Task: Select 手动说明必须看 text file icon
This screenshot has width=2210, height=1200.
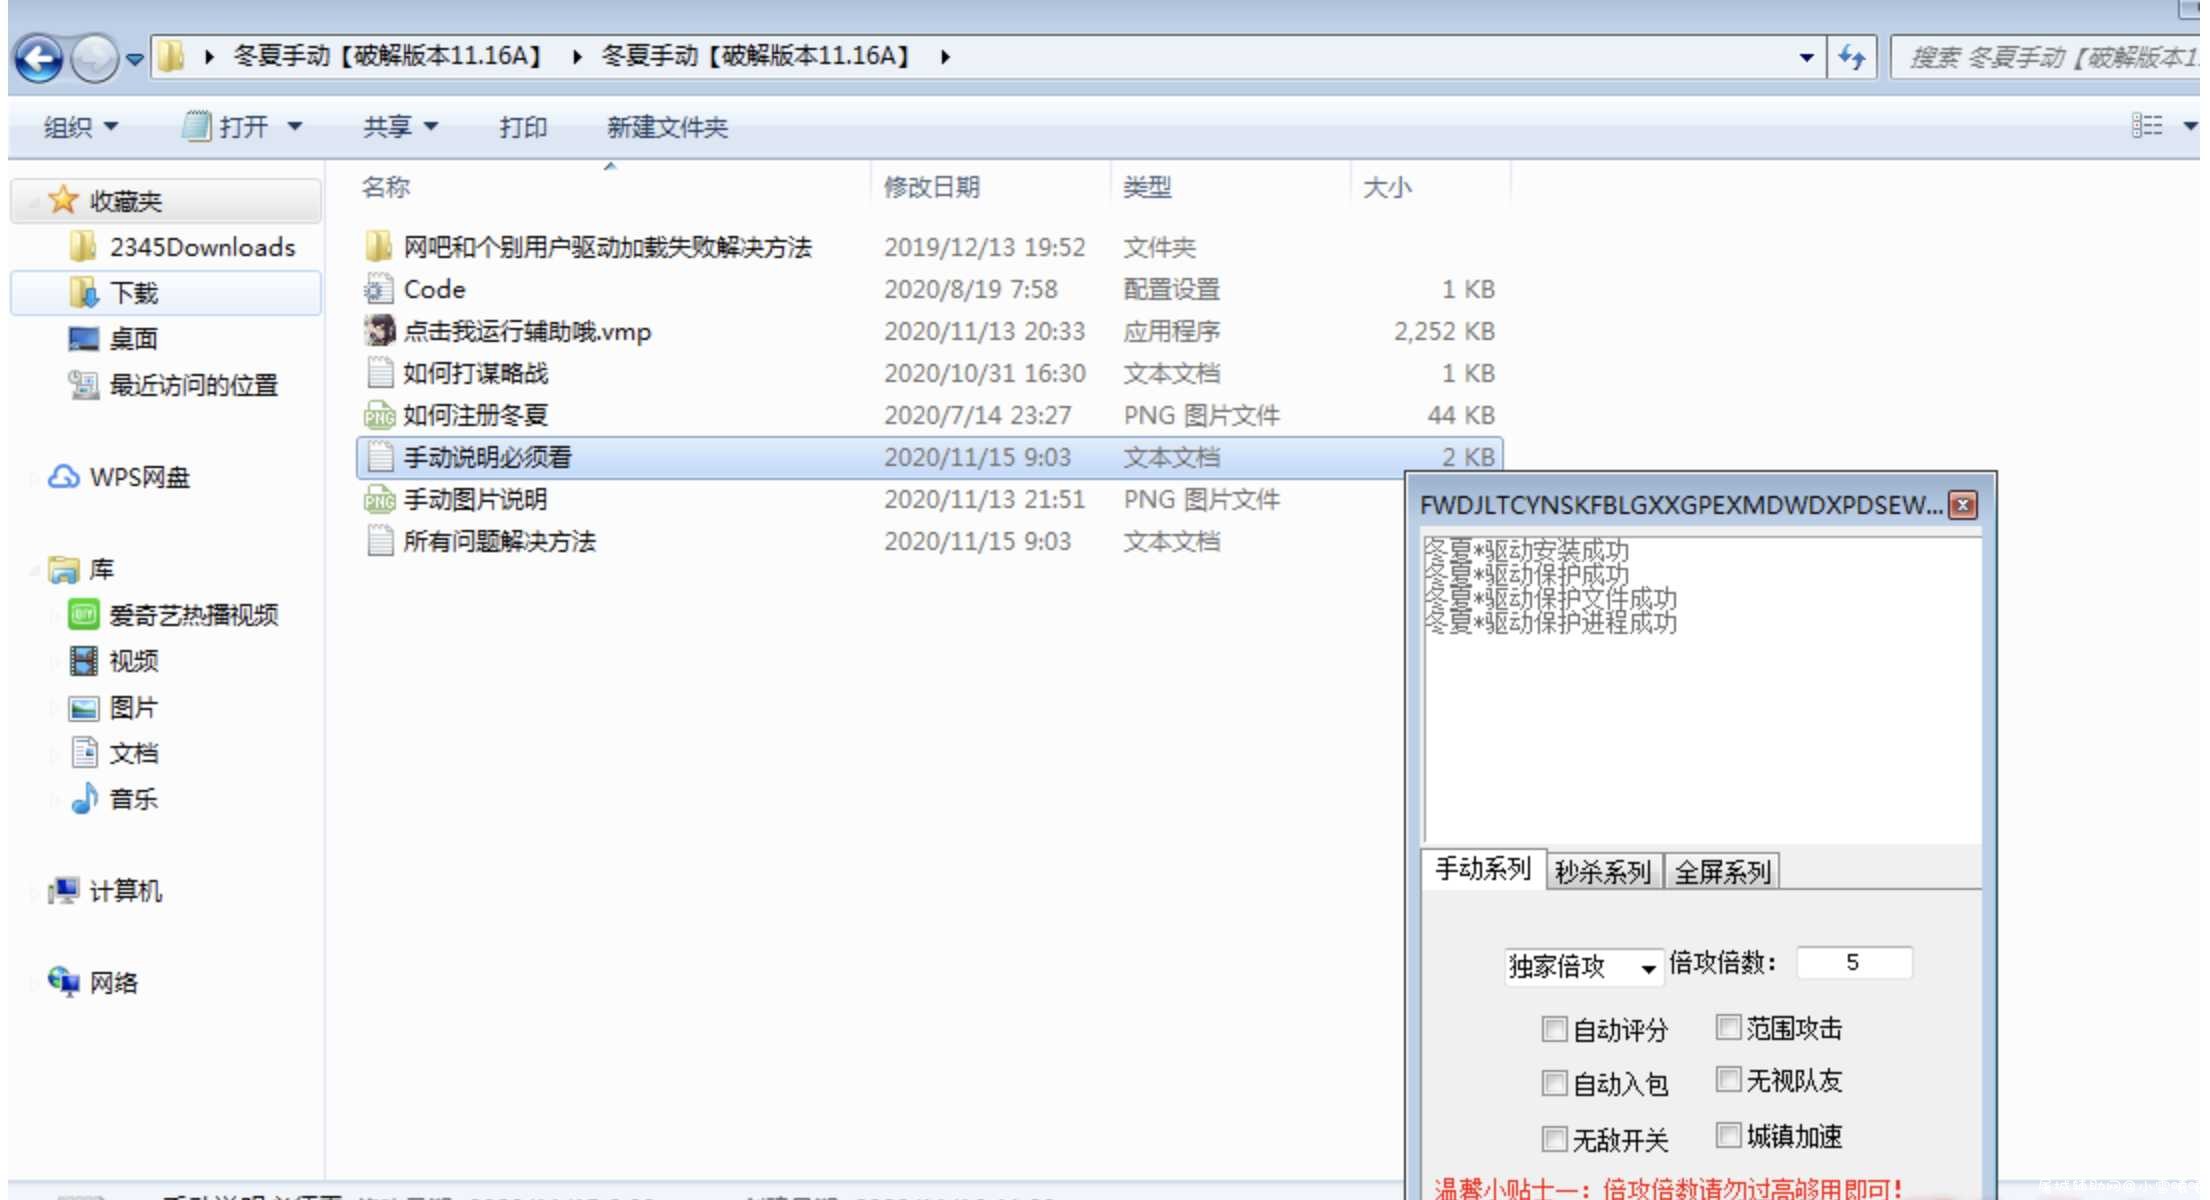Action: coord(380,456)
